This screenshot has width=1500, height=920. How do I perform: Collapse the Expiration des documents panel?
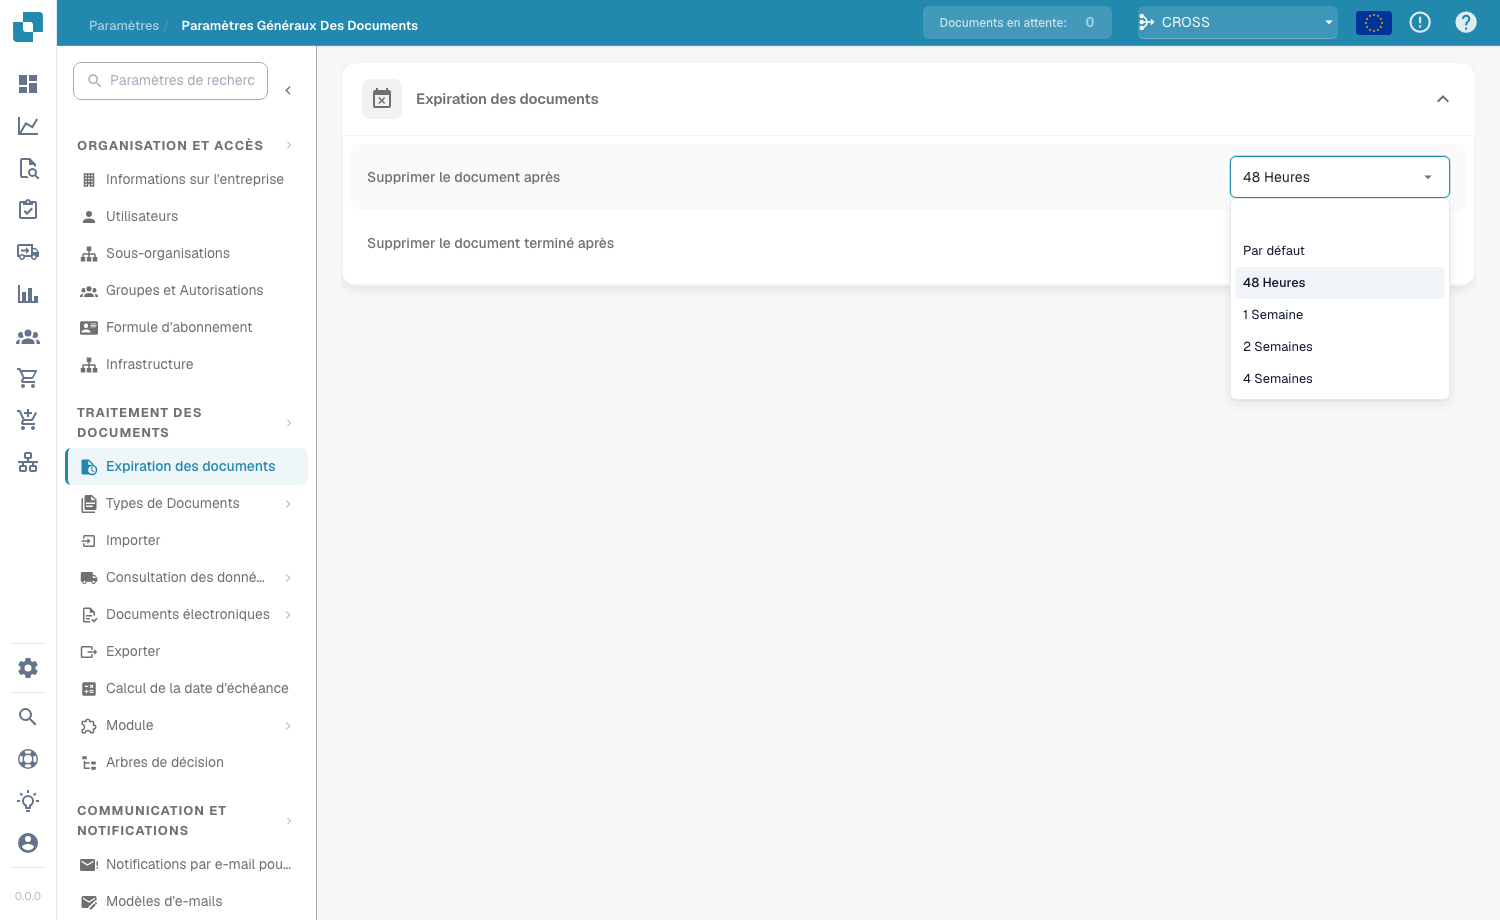1443,99
